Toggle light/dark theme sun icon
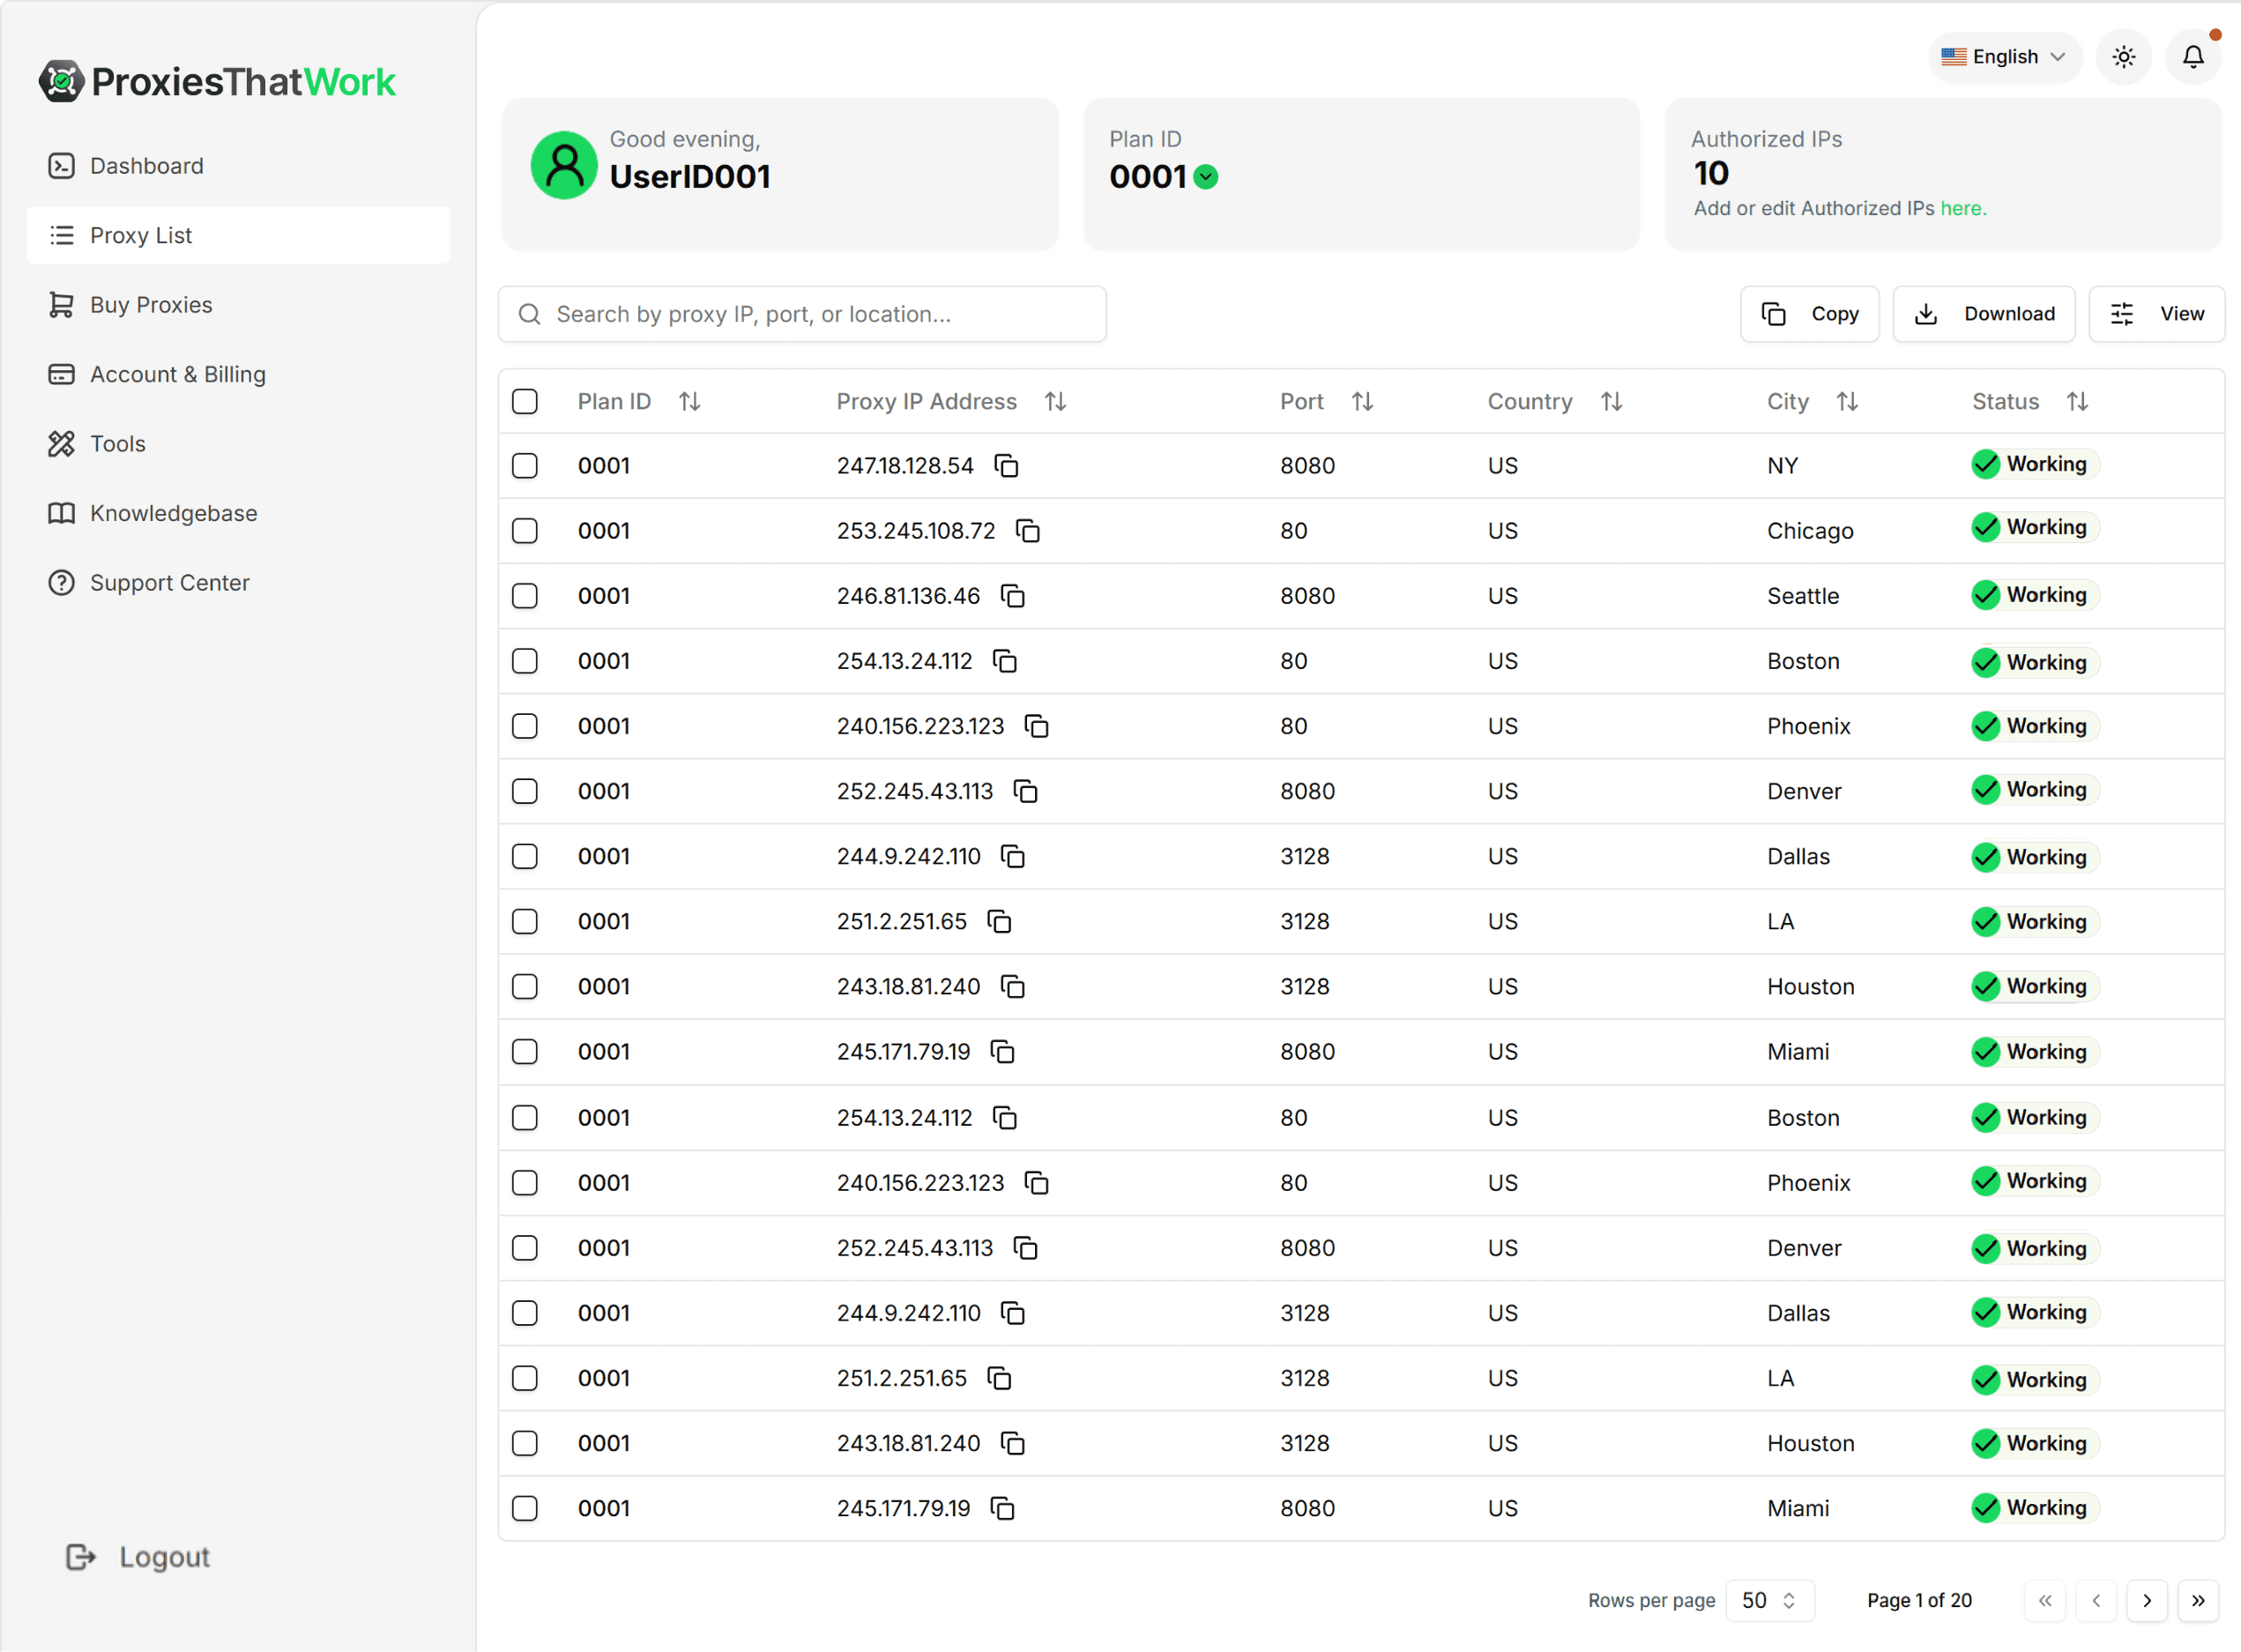2241x1652 pixels. (2123, 57)
